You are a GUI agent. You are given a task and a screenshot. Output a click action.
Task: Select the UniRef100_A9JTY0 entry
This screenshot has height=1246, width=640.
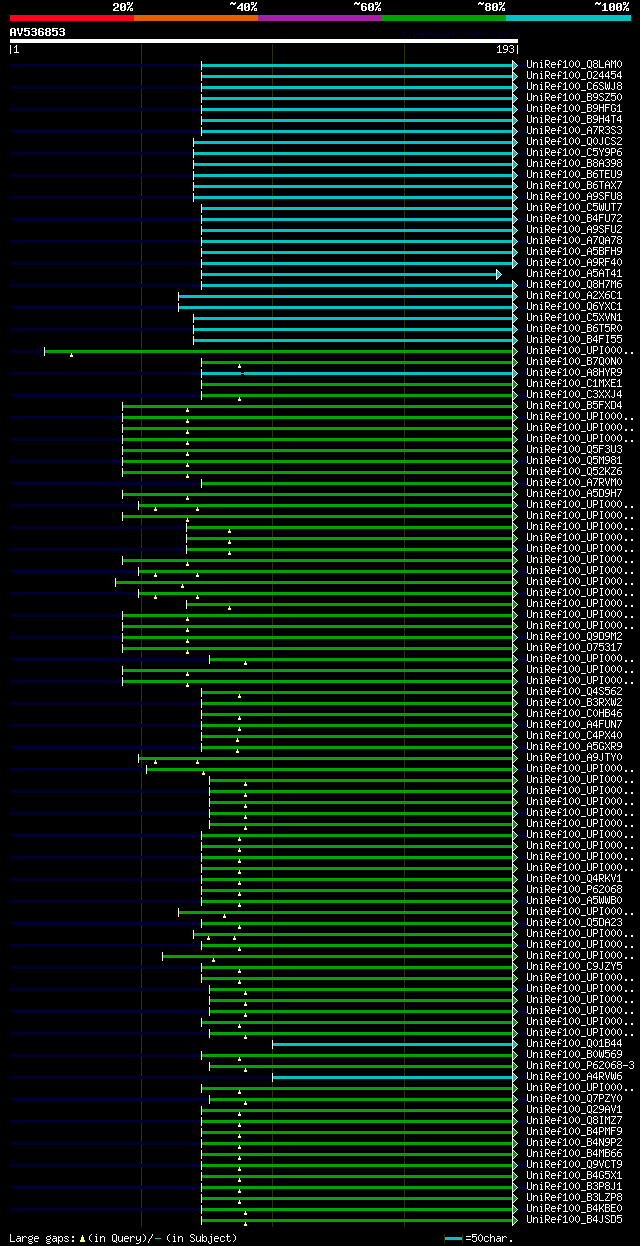tap(574, 757)
